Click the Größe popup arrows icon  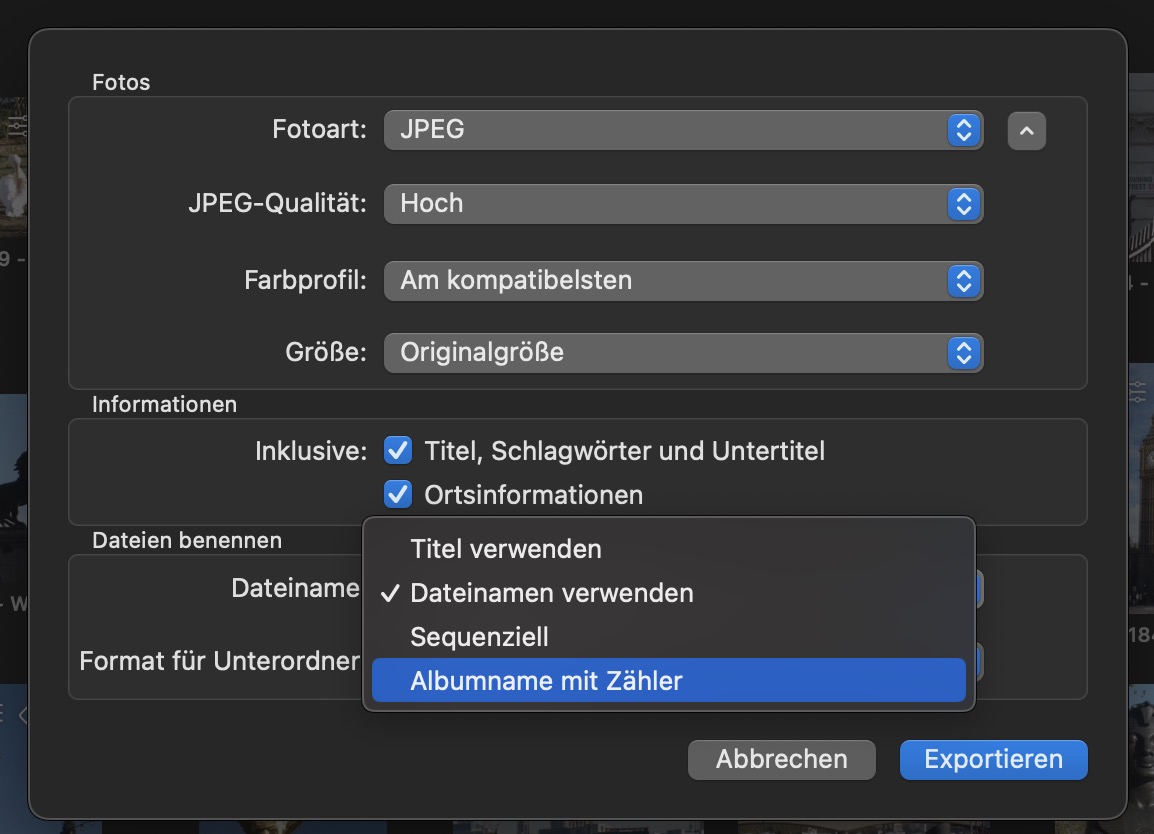[x=963, y=352]
